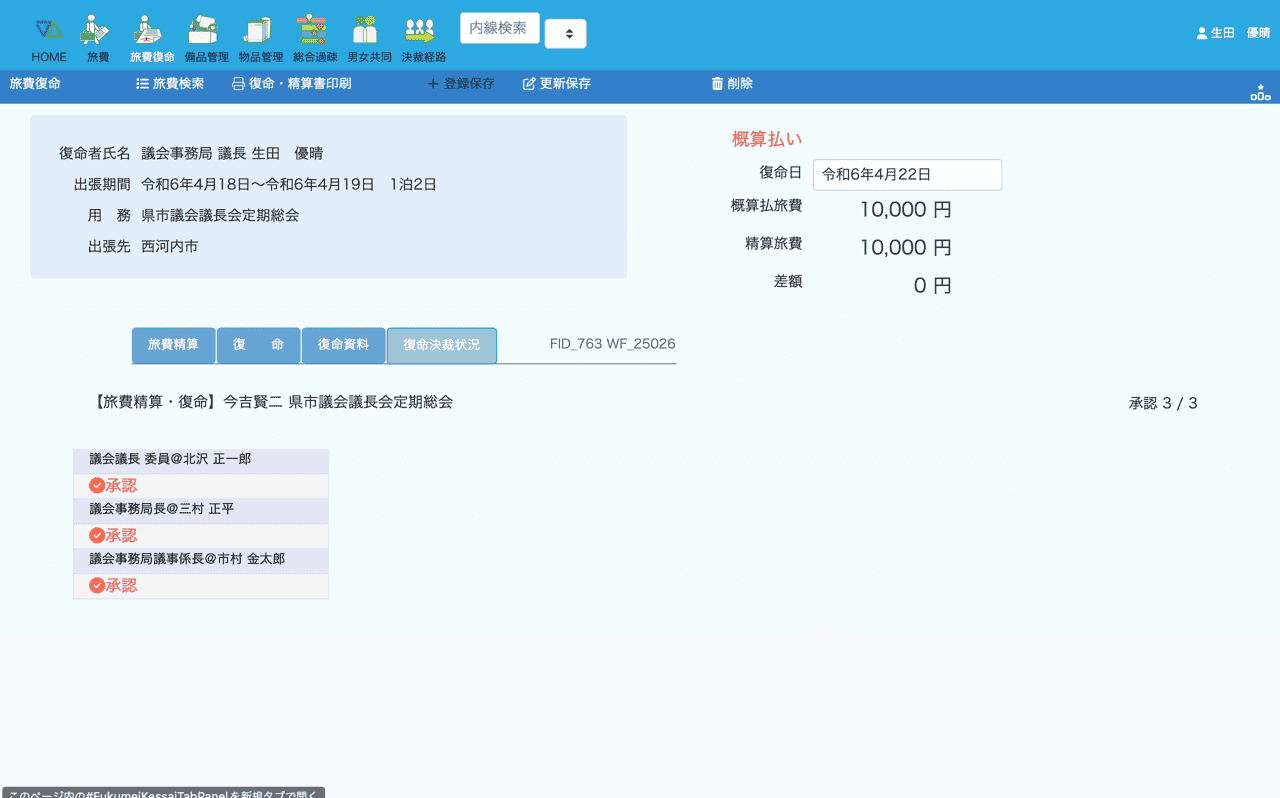1280x798 pixels.
Task: Select the 復命決裁状況 tab
Action: coord(441,345)
